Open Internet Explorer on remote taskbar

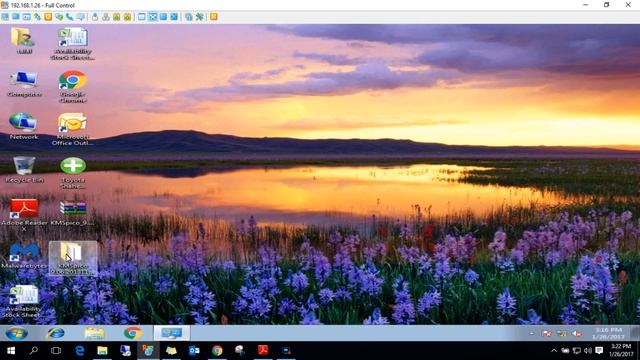(x=56, y=333)
